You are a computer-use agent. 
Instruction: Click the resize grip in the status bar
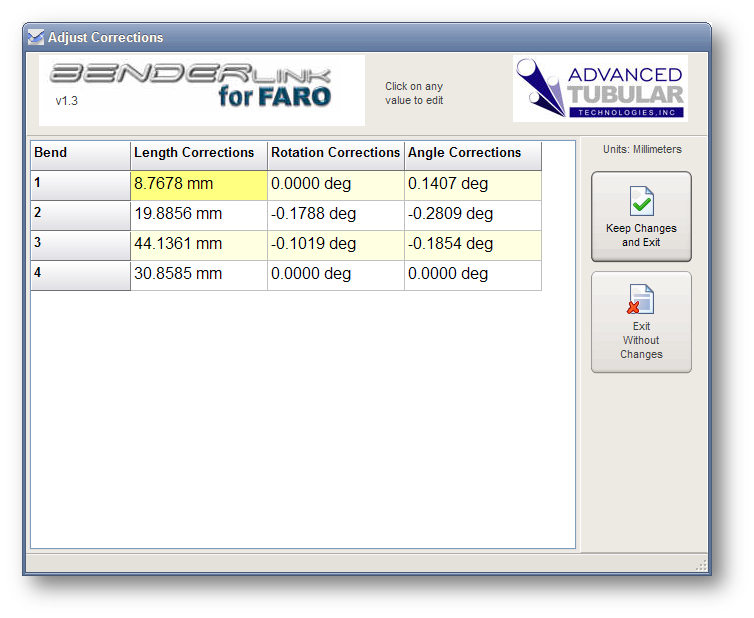point(702,566)
